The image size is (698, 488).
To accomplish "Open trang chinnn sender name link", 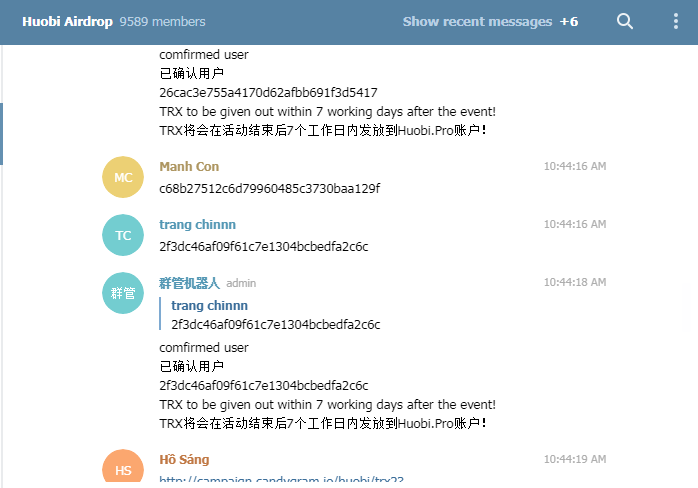I will click(x=198, y=224).
